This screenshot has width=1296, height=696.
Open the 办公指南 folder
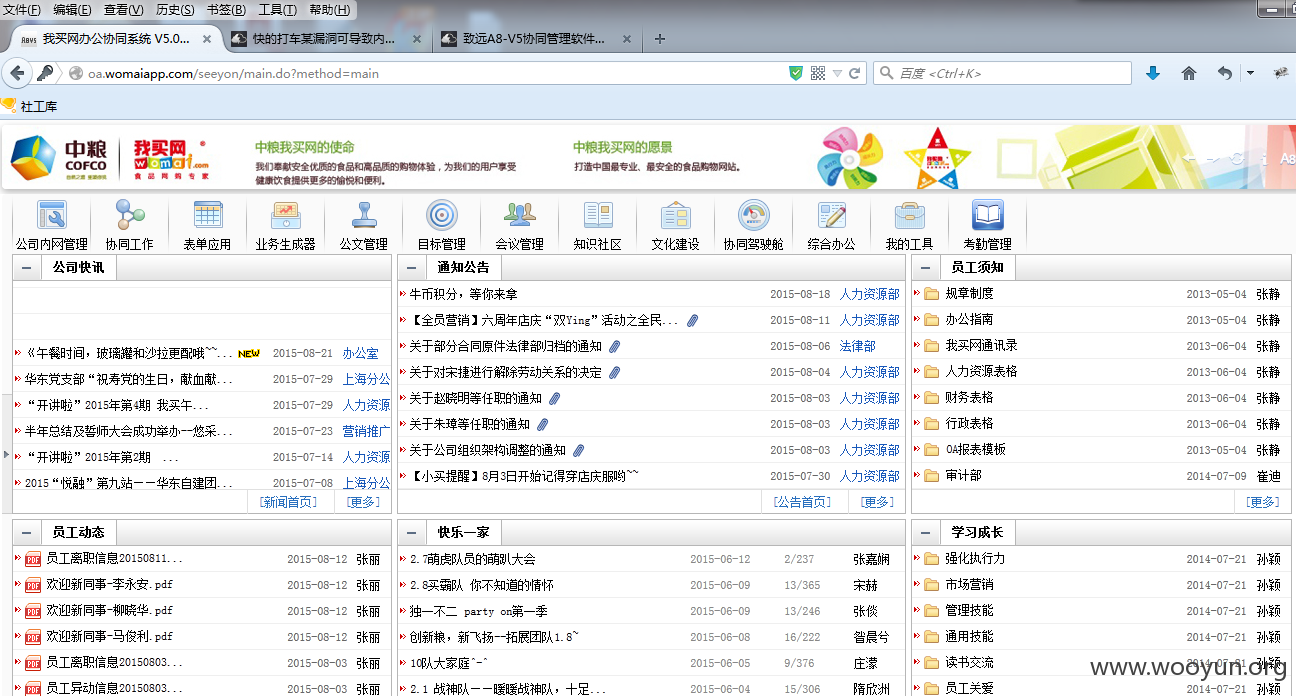coord(969,320)
